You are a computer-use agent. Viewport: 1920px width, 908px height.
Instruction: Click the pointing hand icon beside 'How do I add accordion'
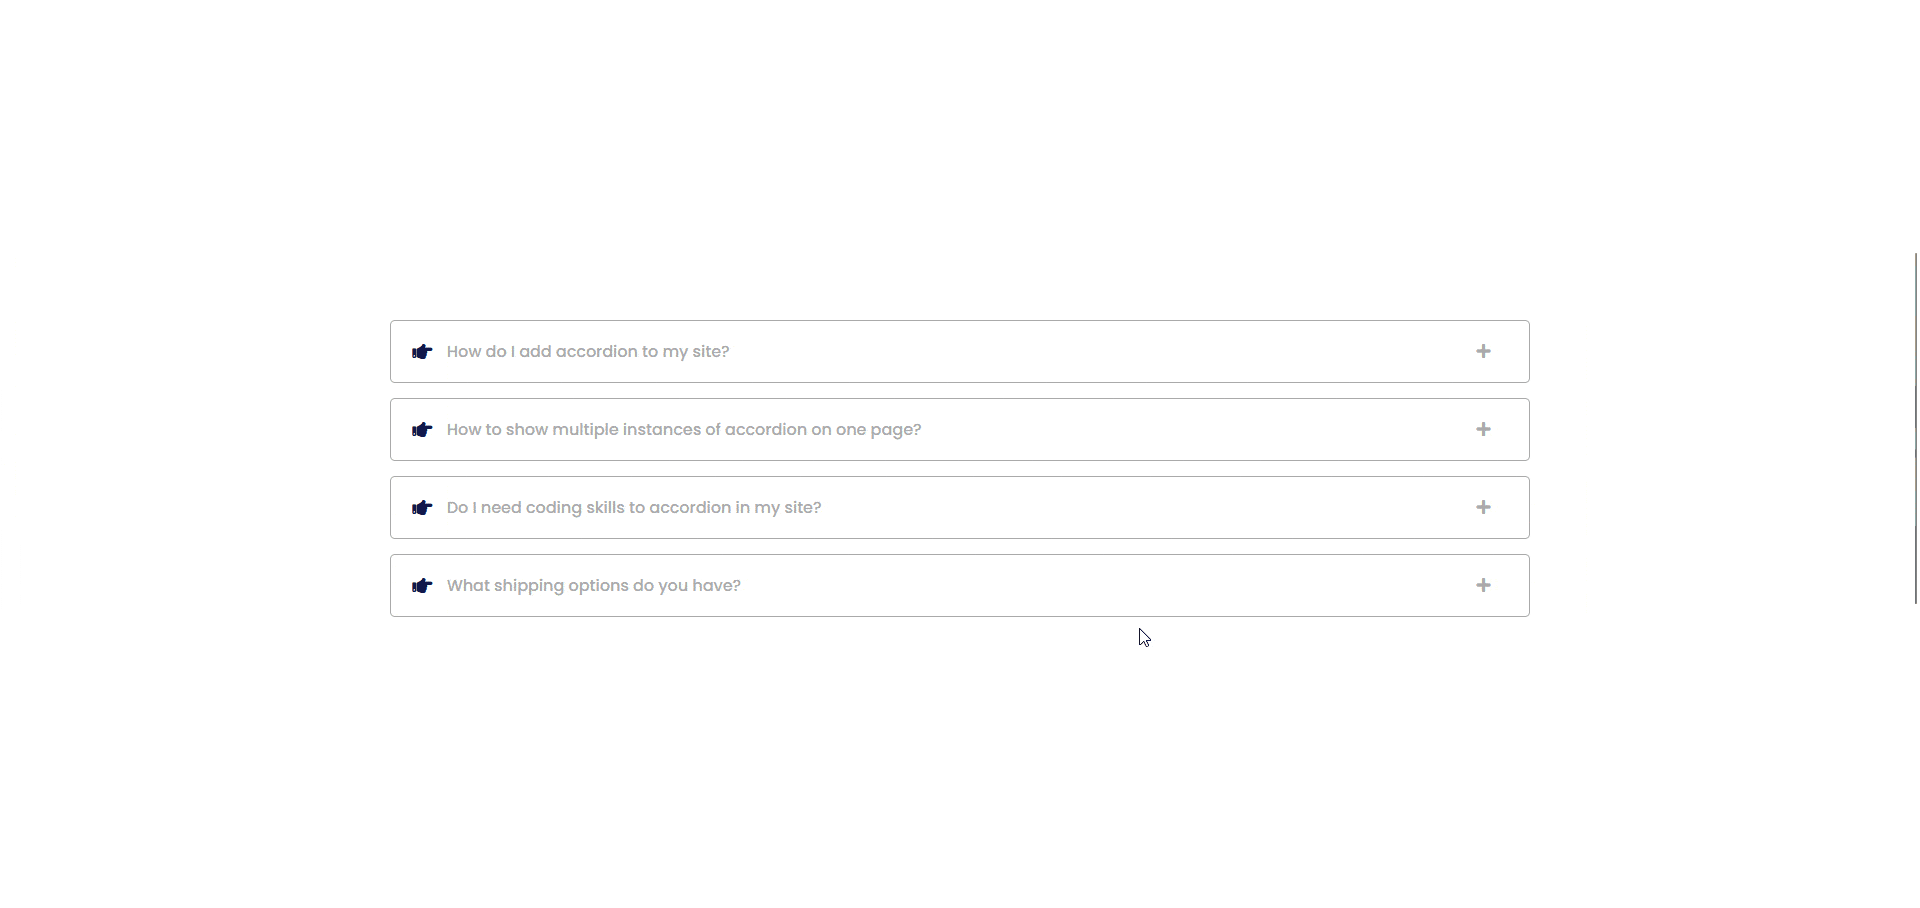[x=422, y=352]
